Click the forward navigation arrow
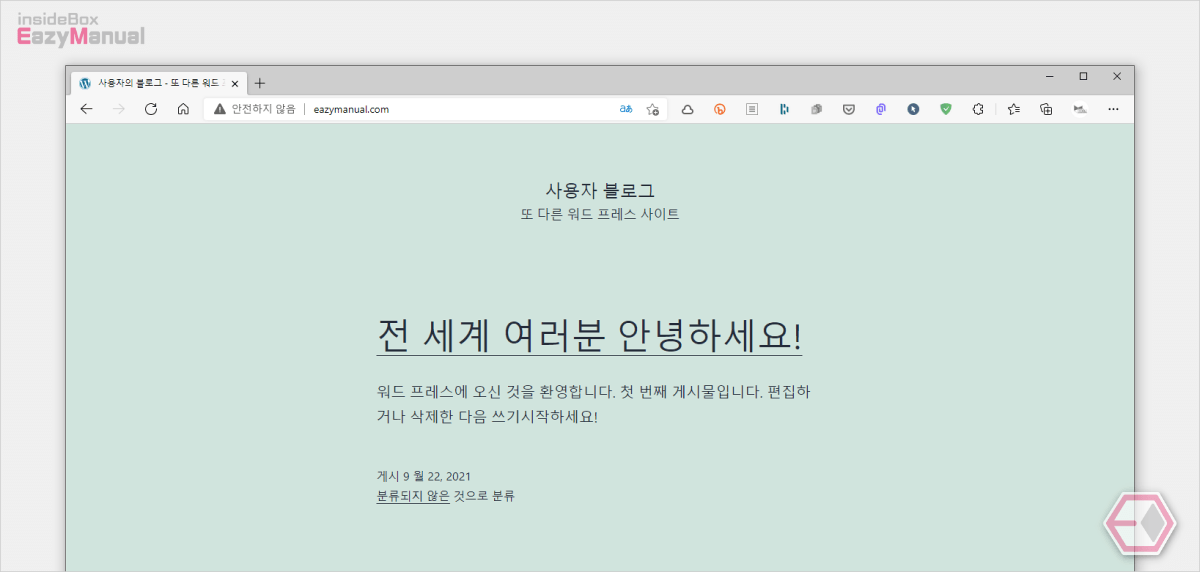The width and height of the screenshot is (1200, 572). click(119, 109)
